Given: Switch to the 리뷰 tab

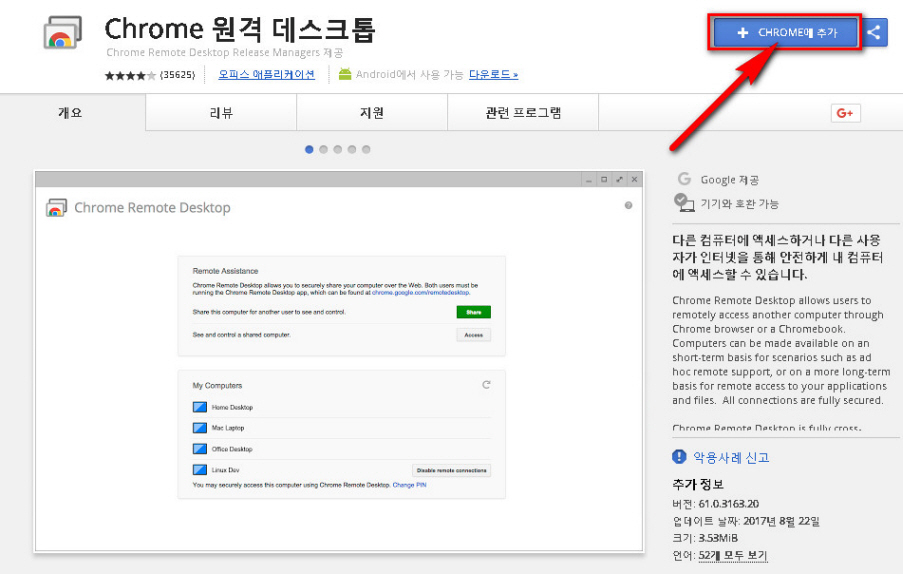Looking at the screenshot, I should (221, 112).
